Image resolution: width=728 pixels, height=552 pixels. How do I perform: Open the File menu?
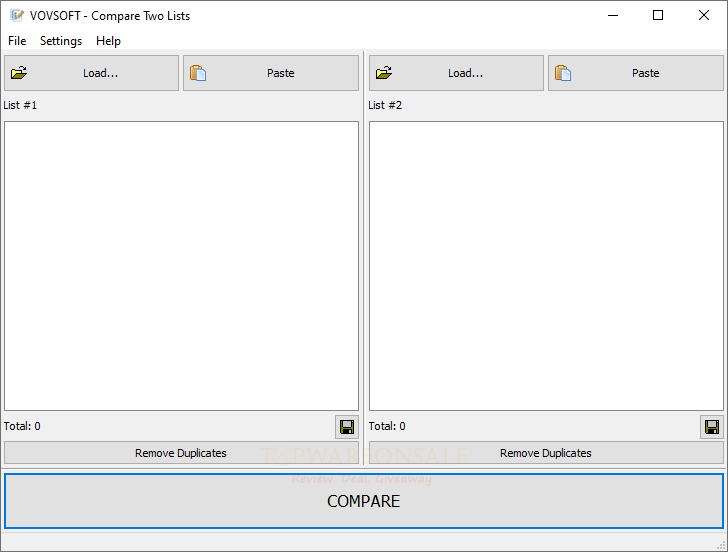coord(17,41)
